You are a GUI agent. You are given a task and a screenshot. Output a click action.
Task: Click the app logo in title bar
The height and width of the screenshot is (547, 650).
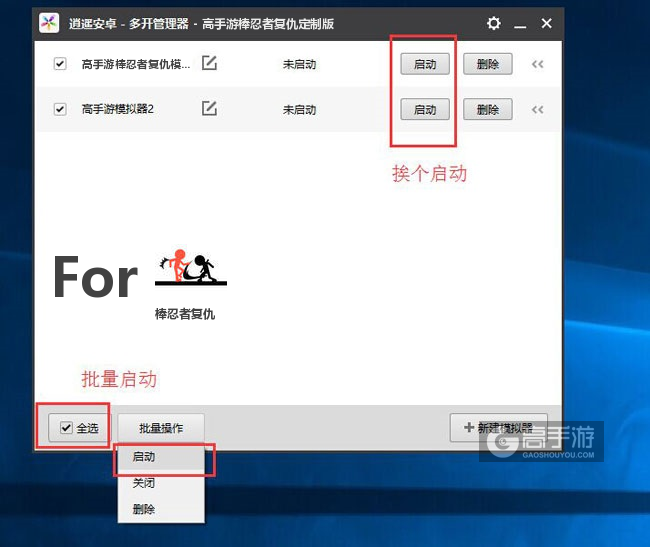tap(49, 23)
